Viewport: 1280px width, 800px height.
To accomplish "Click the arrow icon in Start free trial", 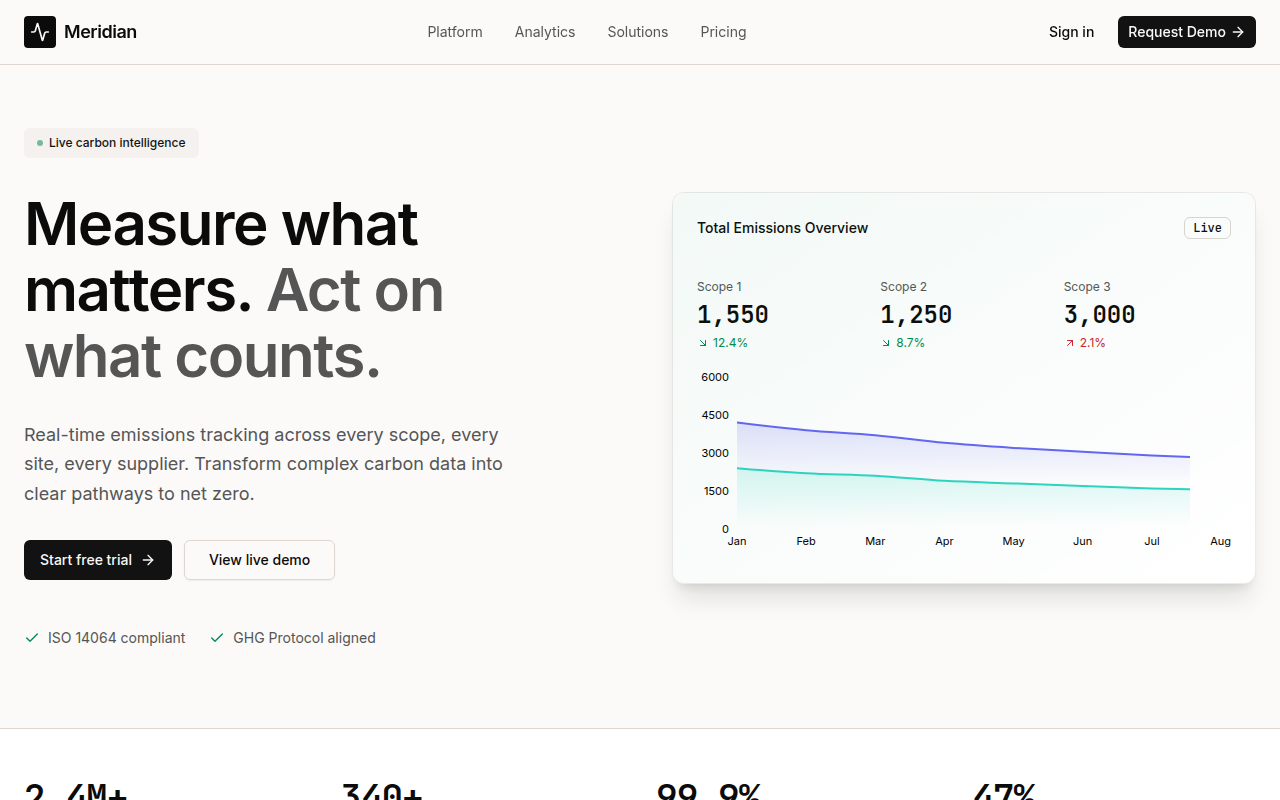I will 147,560.
